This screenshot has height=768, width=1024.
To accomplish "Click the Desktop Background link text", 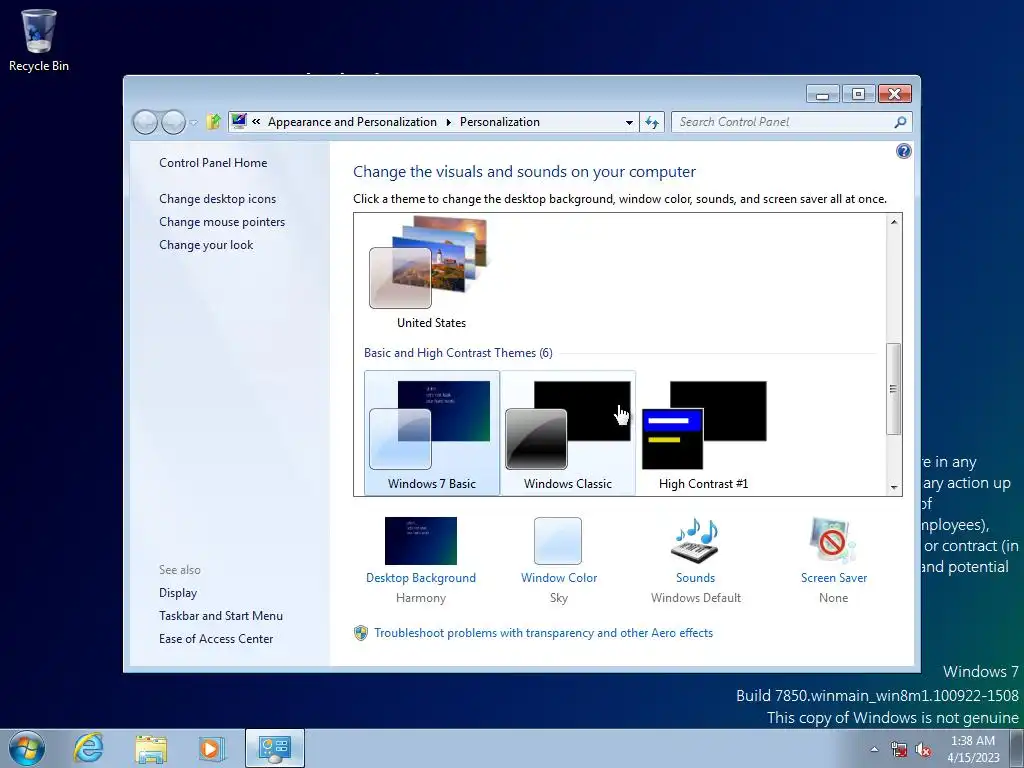I will (421, 578).
